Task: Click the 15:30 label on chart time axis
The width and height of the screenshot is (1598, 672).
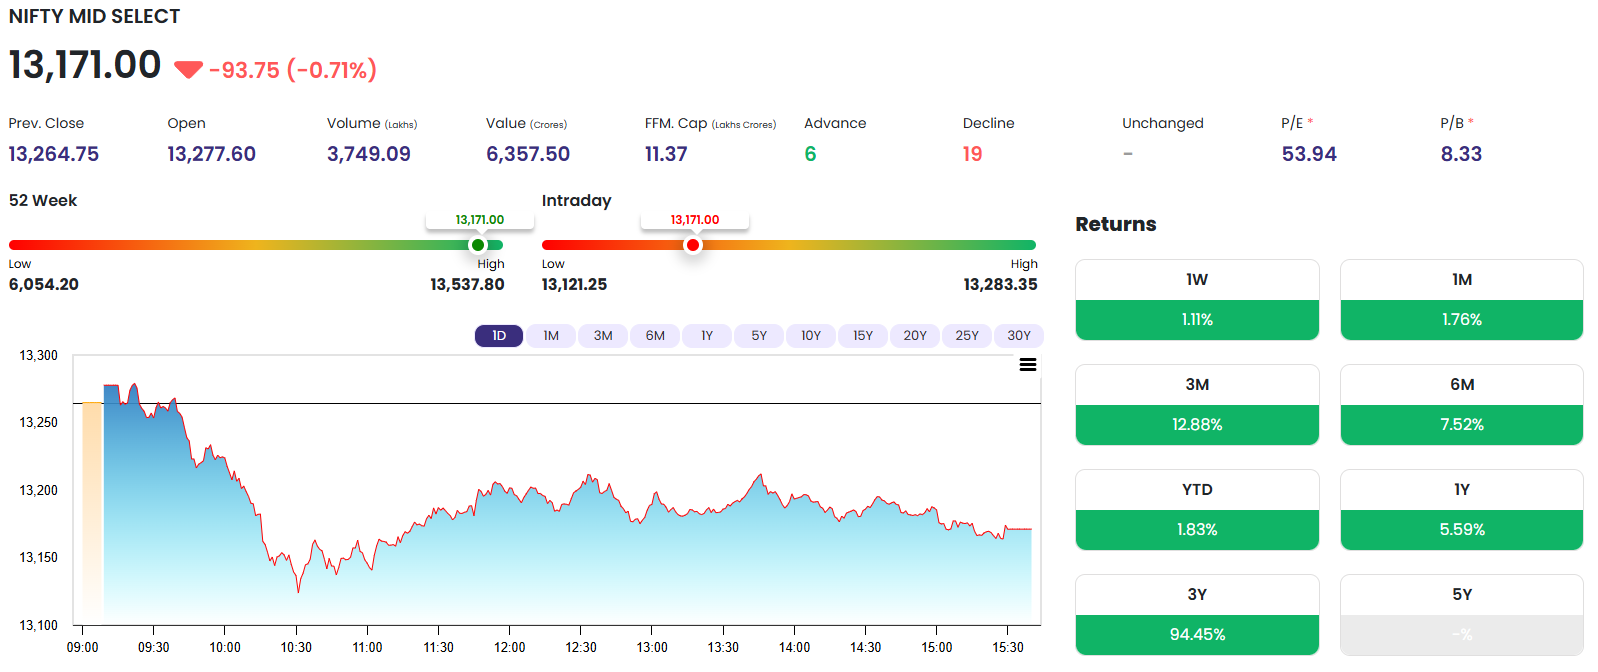Action: [x=1008, y=647]
